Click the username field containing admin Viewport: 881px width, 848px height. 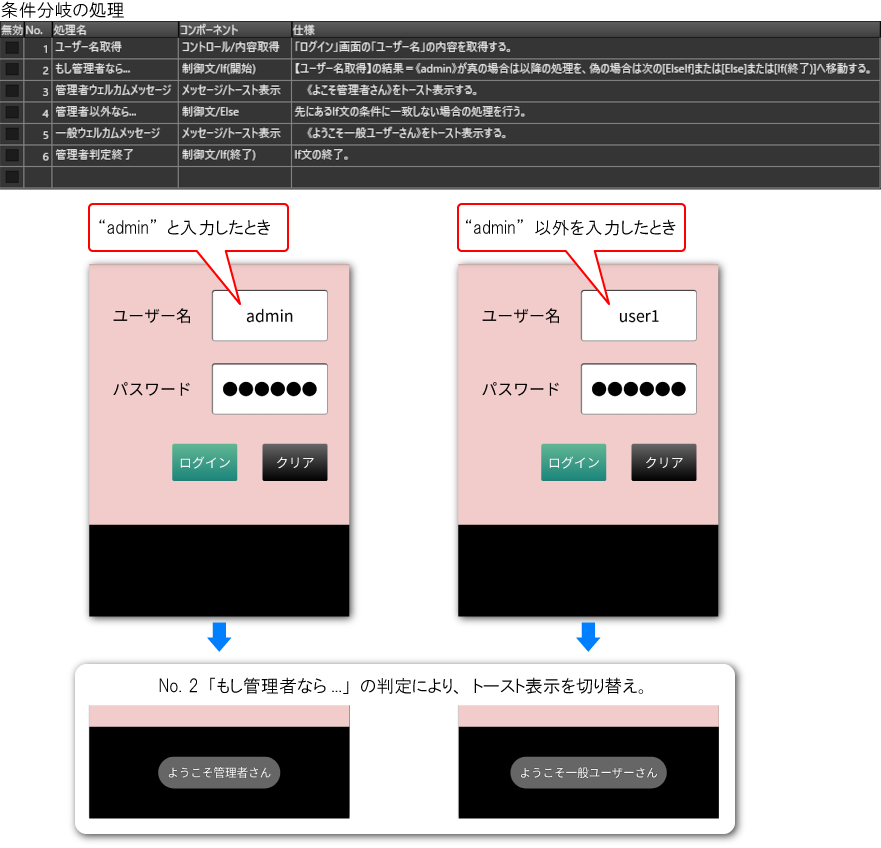pos(270,316)
